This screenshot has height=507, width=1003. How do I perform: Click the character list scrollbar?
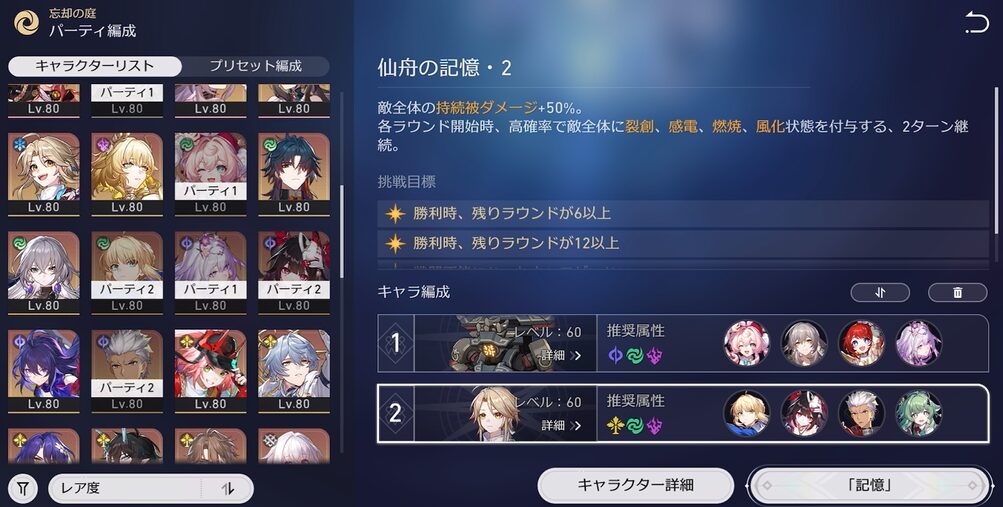pos(343,232)
